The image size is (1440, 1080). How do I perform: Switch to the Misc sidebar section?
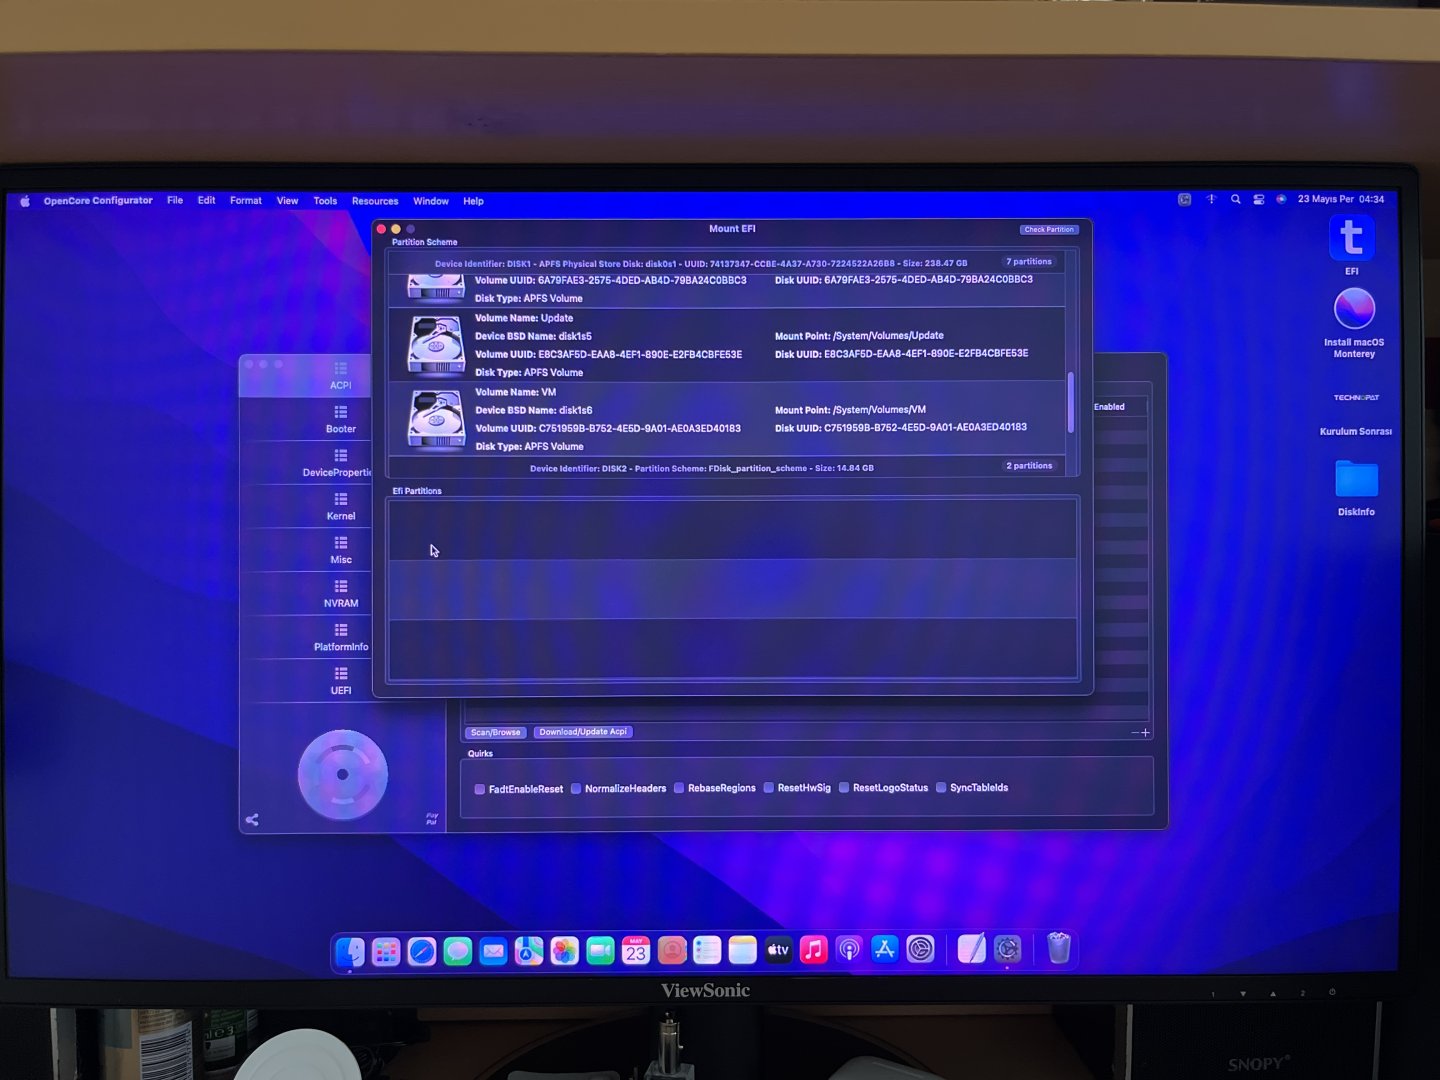341,551
